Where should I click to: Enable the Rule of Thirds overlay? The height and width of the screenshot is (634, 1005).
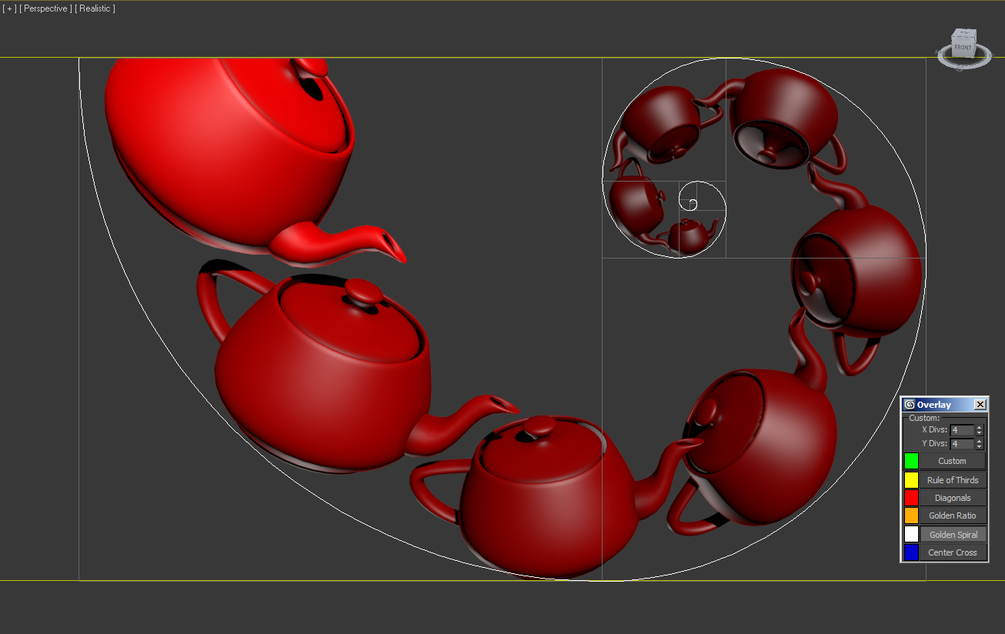(x=955, y=479)
